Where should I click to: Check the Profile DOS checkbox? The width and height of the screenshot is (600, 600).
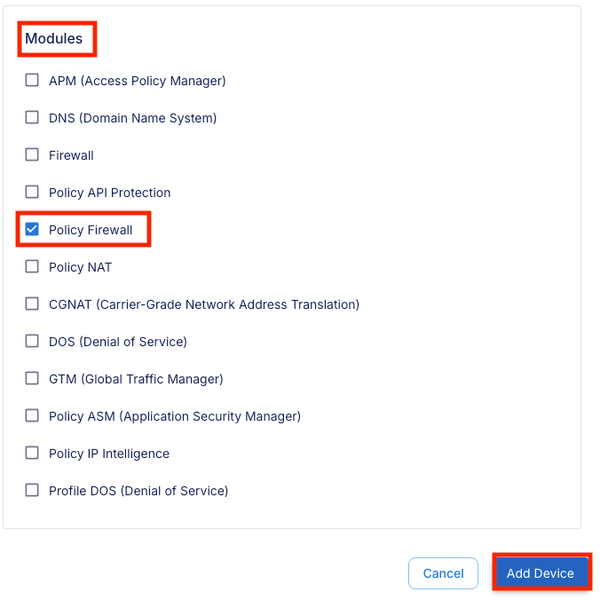[x=32, y=491]
